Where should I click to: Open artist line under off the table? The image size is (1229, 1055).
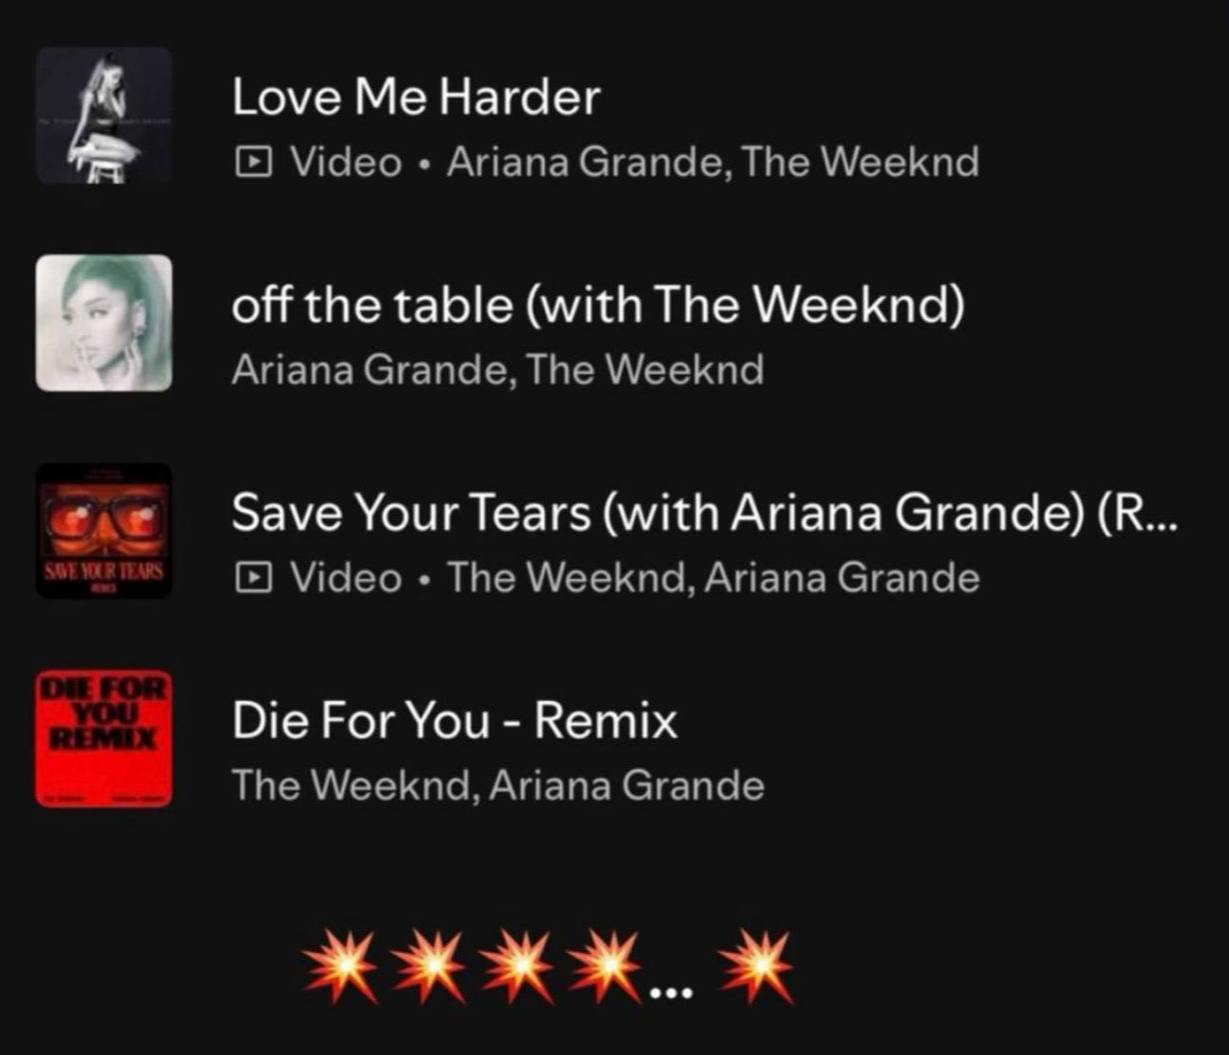tap(498, 370)
